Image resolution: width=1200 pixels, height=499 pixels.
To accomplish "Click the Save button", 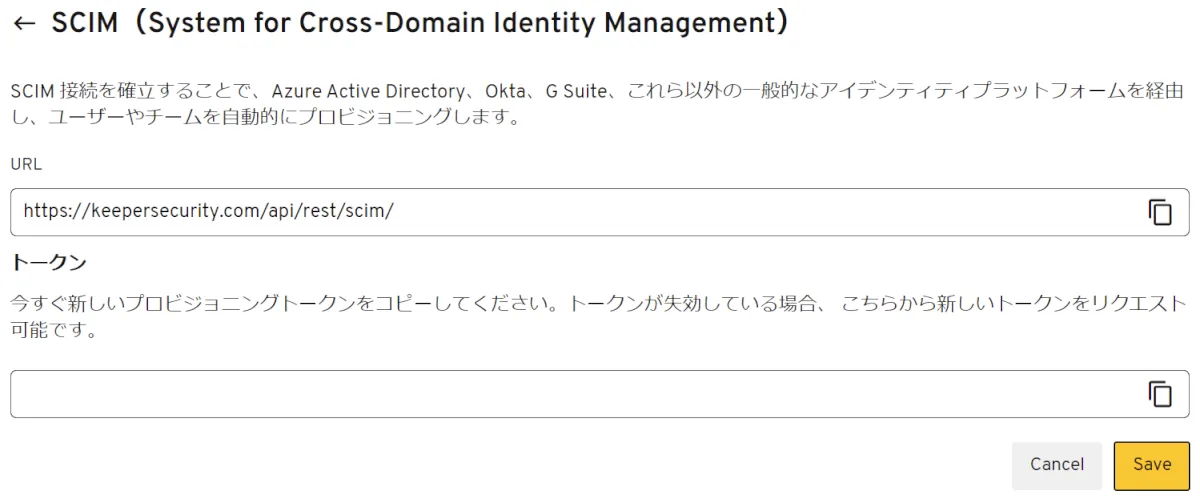I will pos(1152,464).
